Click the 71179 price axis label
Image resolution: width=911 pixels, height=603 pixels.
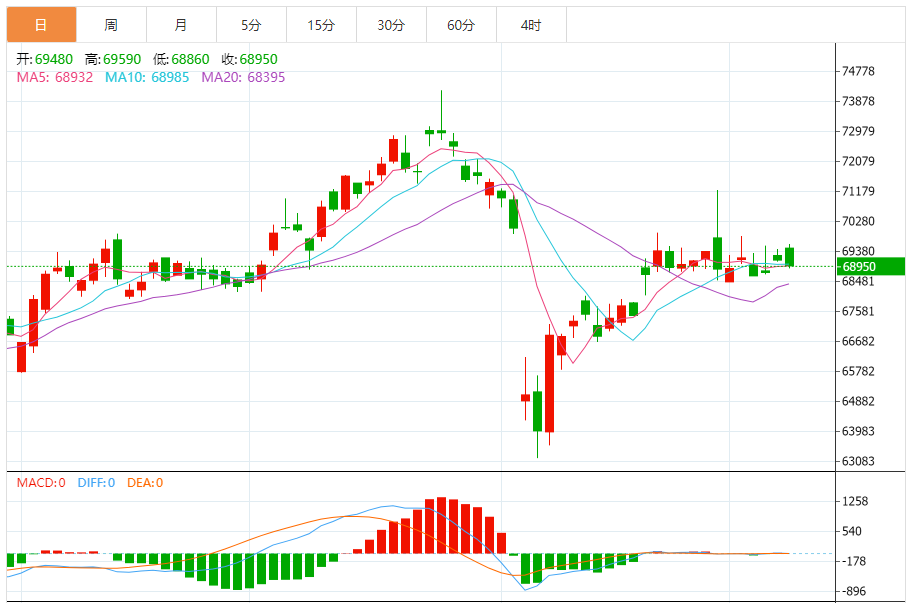click(858, 191)
